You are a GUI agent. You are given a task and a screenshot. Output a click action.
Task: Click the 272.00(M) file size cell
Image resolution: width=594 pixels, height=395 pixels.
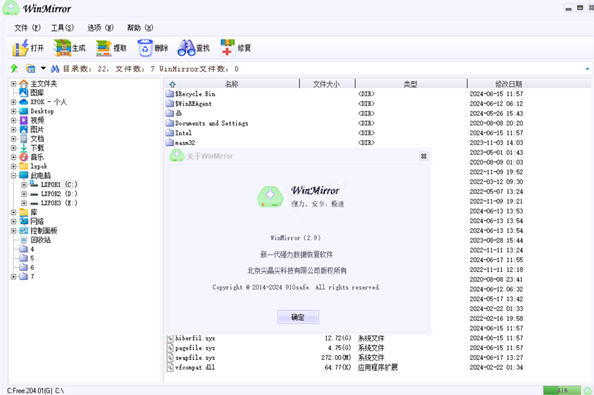[336, 358]
